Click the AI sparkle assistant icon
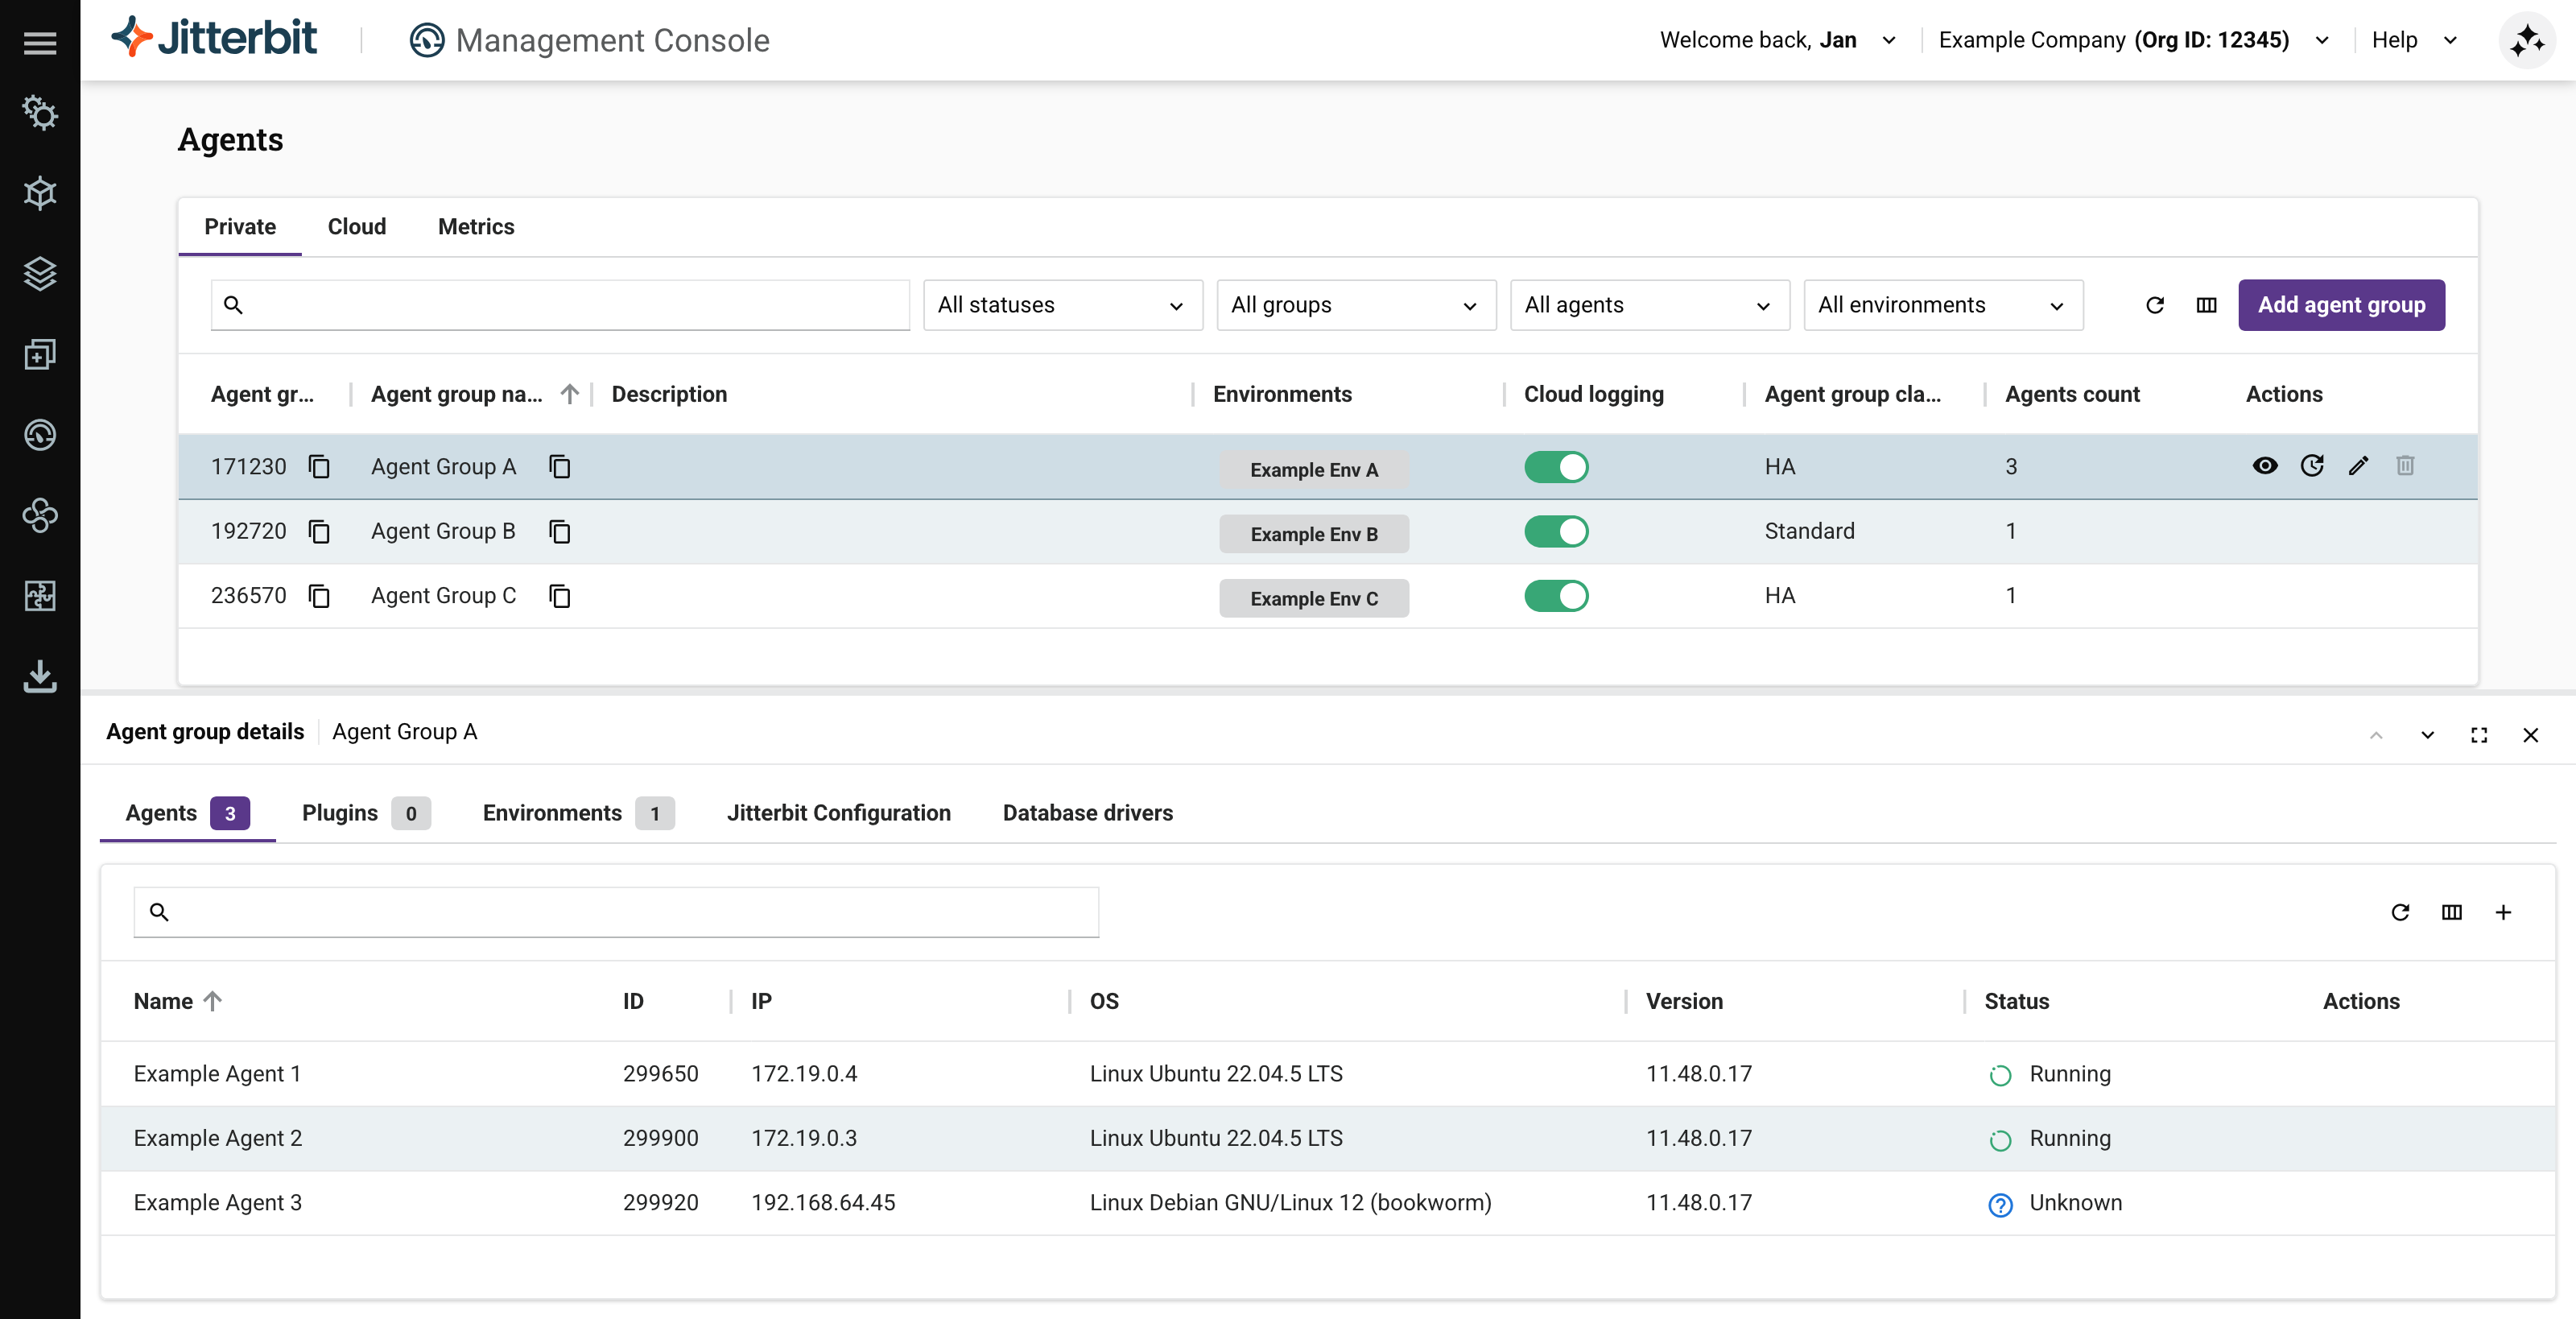The height and width of the screenshot is (1319, 2576). (x=2526, y=41)
